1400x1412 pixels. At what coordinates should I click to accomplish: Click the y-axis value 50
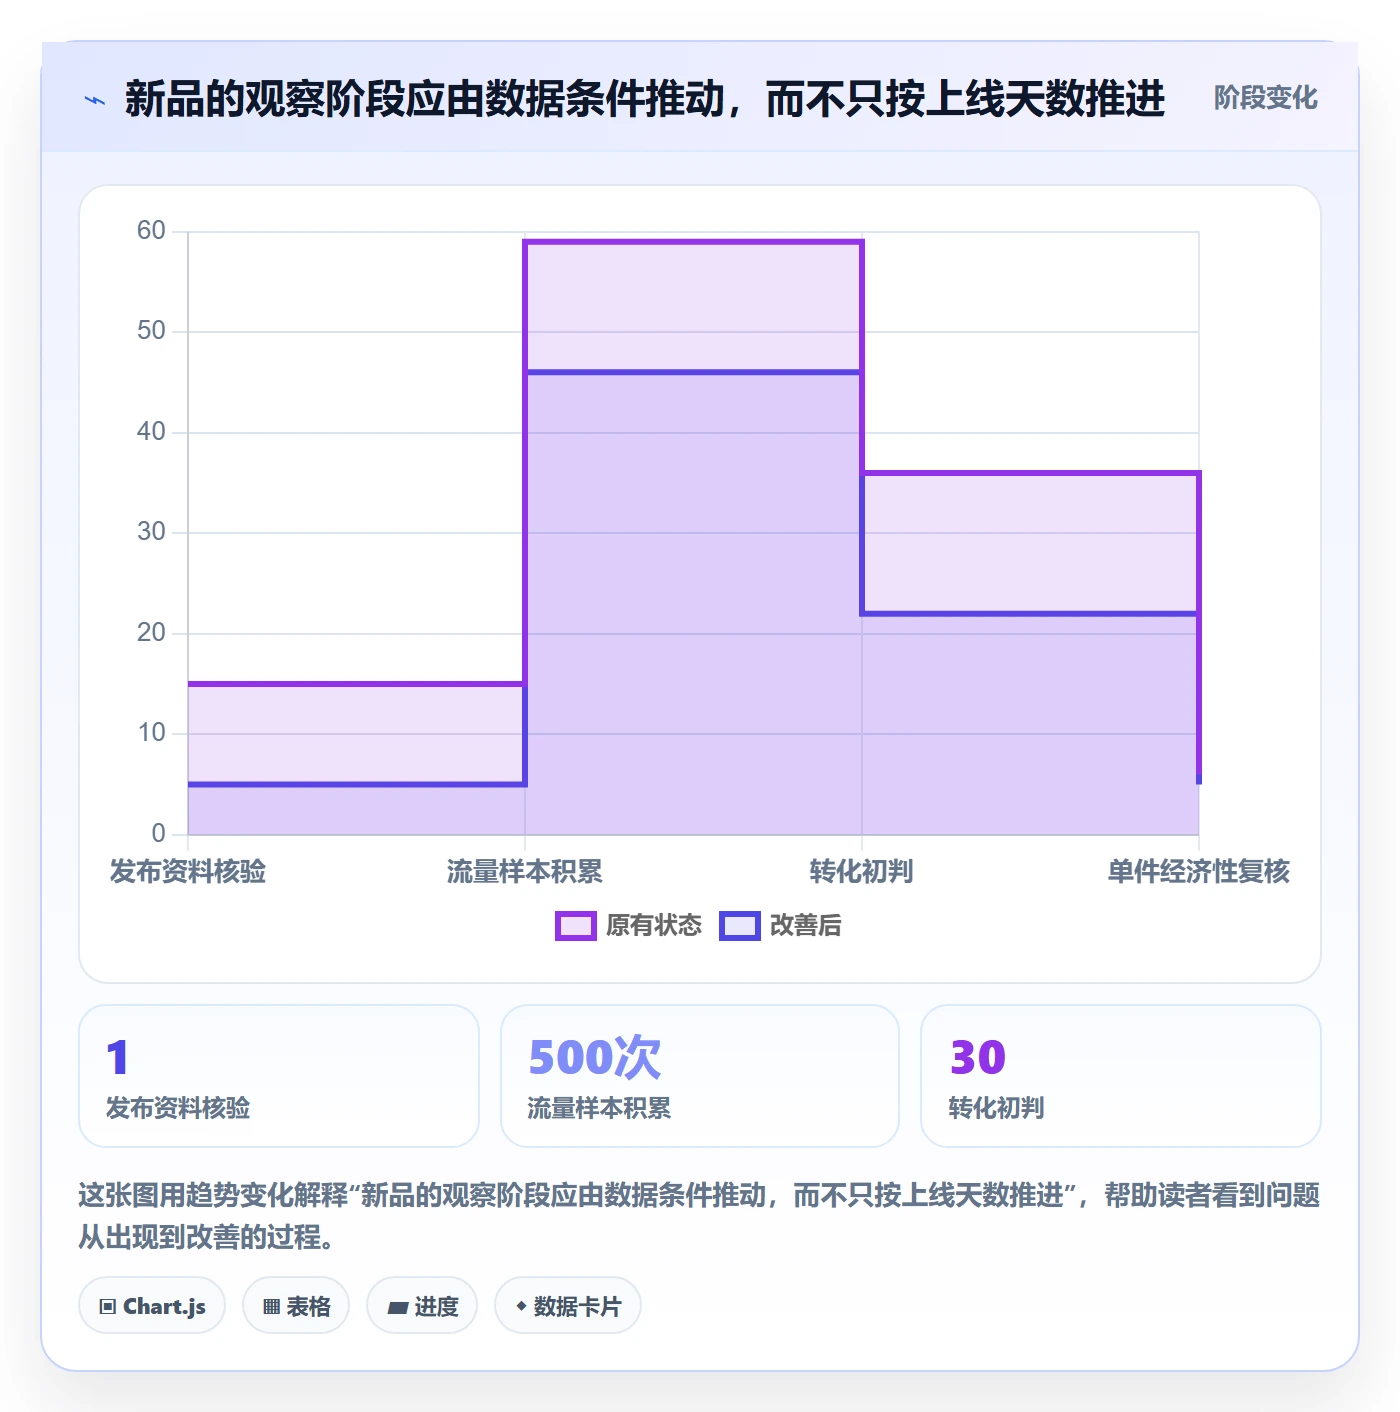[x=151, y=331]
